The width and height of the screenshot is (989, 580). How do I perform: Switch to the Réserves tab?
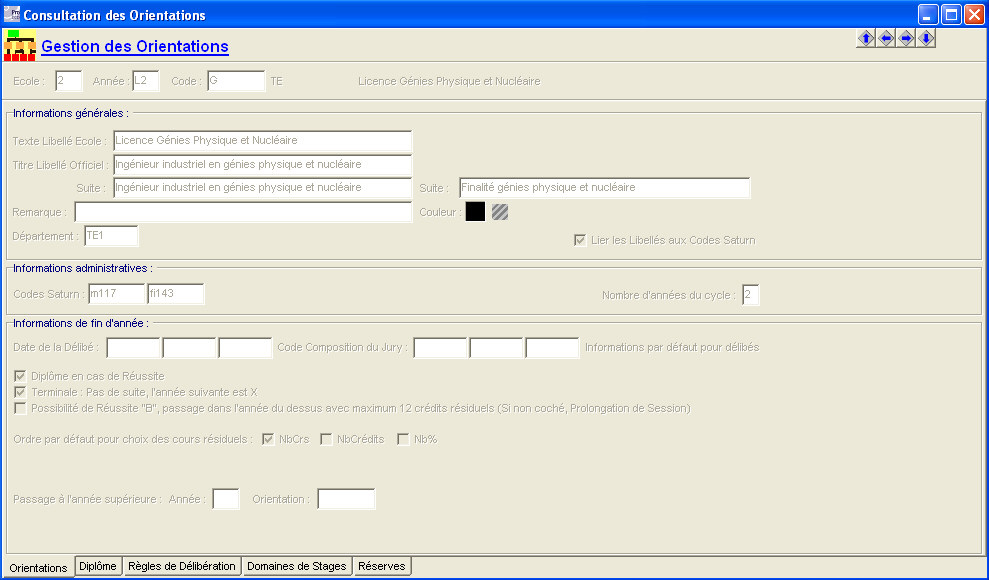[x=382, y=566]
